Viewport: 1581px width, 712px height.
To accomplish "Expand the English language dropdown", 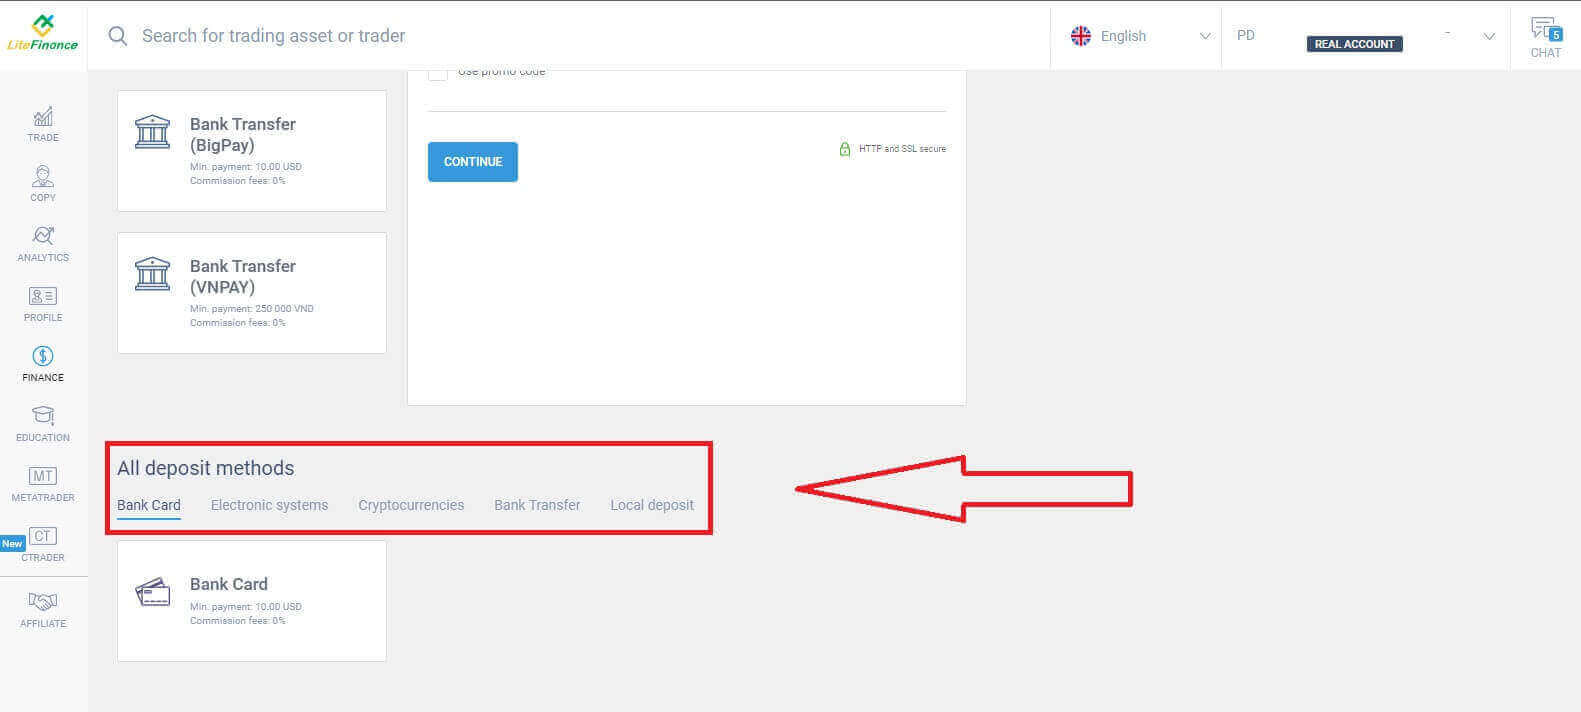I will [x=1140, y=36].
